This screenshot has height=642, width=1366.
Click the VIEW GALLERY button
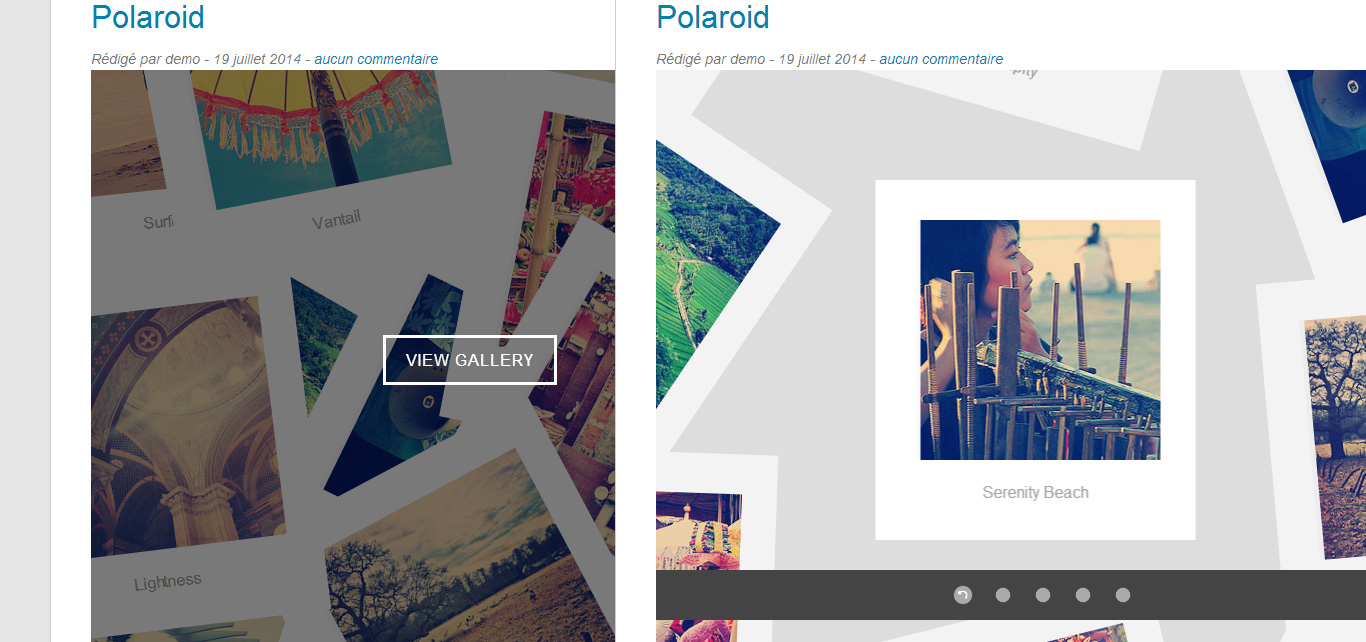pos(470,360)
